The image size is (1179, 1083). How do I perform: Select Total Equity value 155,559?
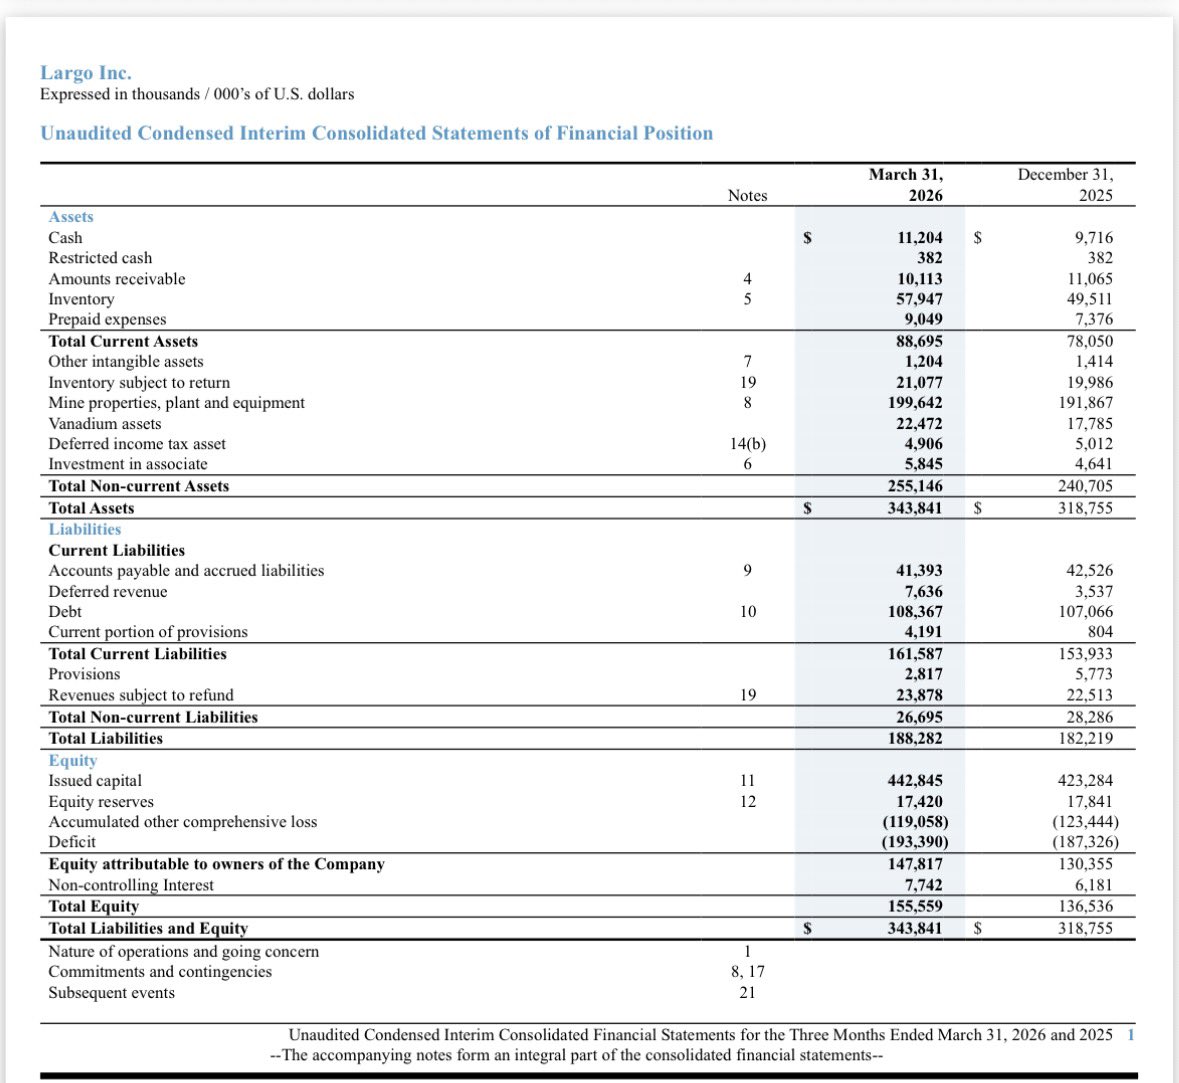[915, 906]
